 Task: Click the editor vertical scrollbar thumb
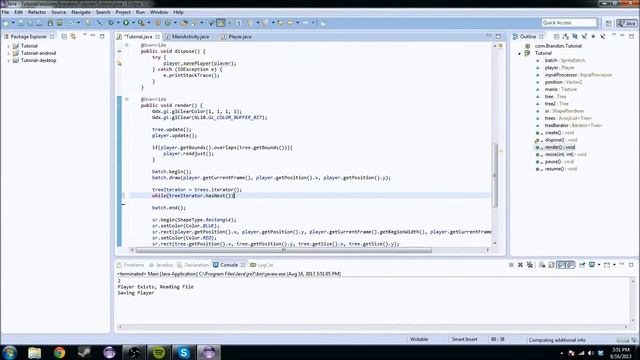[x=495, y=176]
